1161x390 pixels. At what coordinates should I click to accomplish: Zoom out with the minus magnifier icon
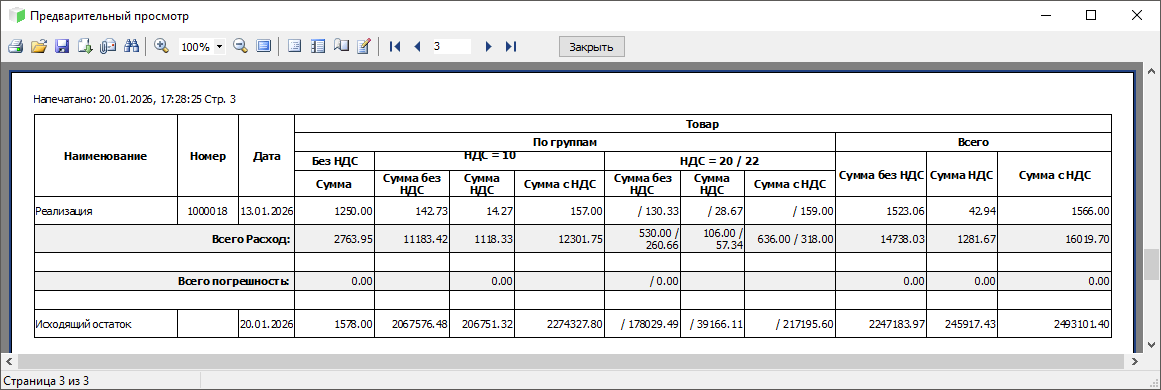(x=240, y=47)
